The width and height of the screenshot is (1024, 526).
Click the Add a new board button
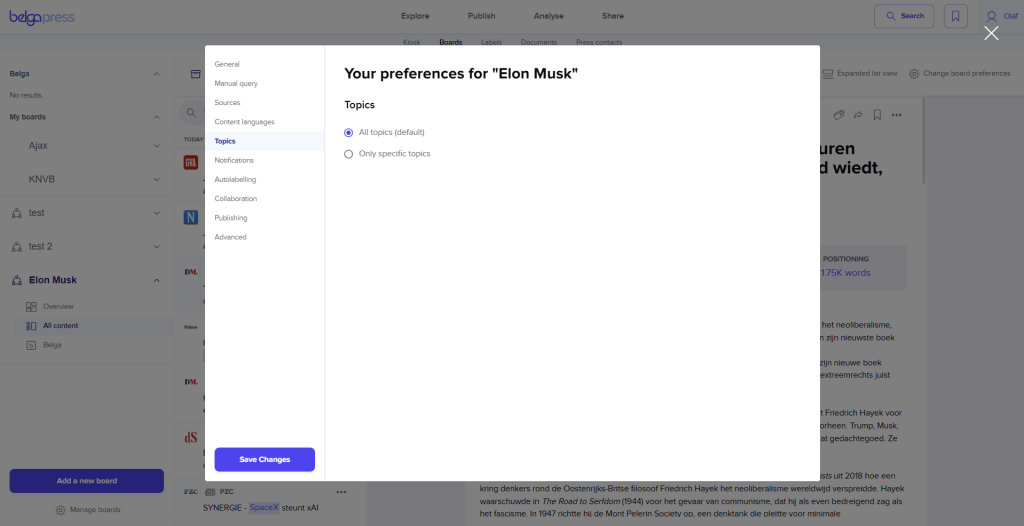(86, 481)
